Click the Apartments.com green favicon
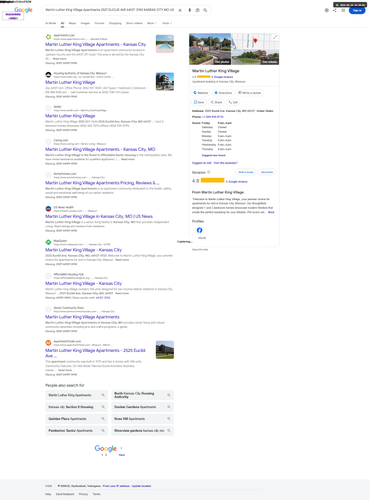The width and height of the screenshot is (374, 500). click(x=48, y=37)
